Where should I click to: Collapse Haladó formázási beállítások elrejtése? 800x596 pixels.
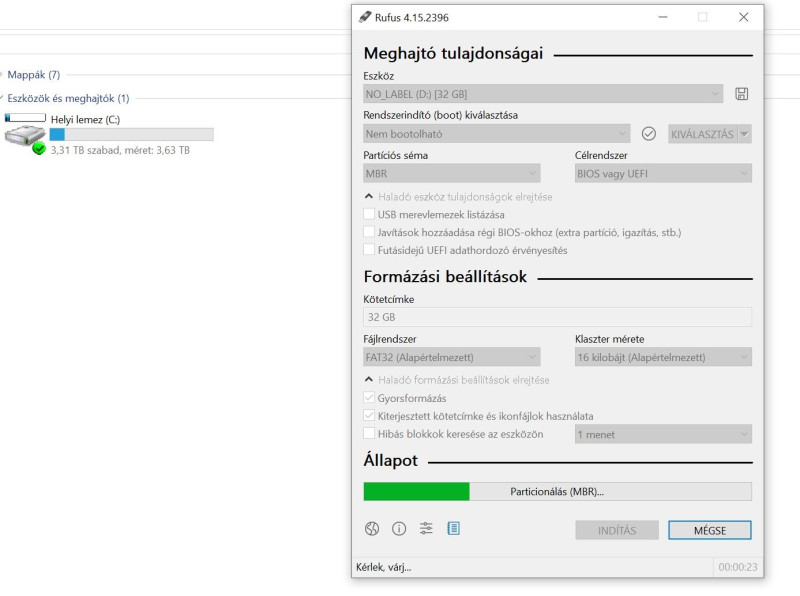[457, 380]
